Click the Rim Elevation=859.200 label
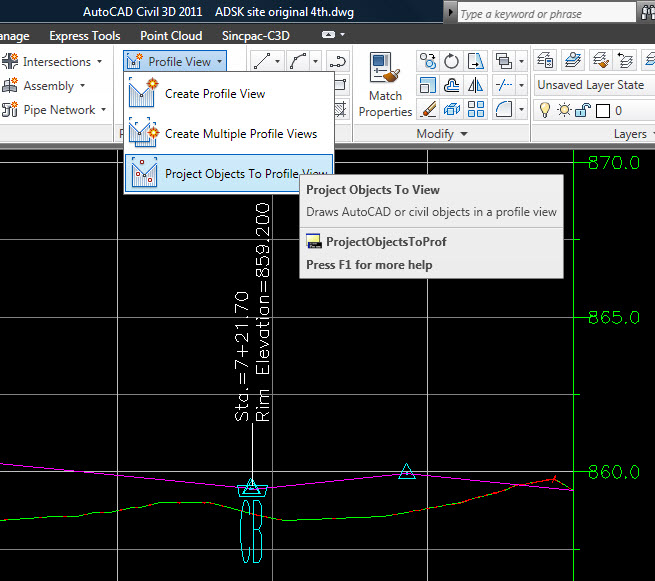The height and width of the screenshot is (581, 655). click(263, 312)
